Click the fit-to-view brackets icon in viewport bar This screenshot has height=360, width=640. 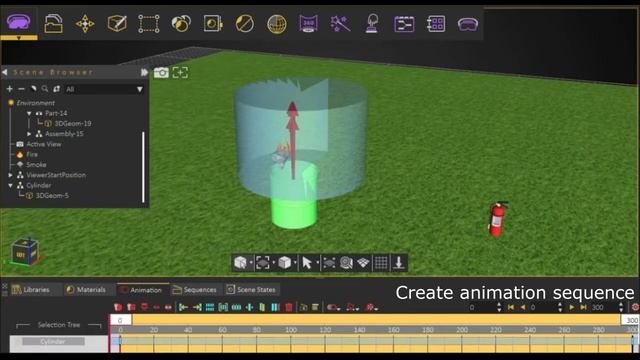pos(262,263)
